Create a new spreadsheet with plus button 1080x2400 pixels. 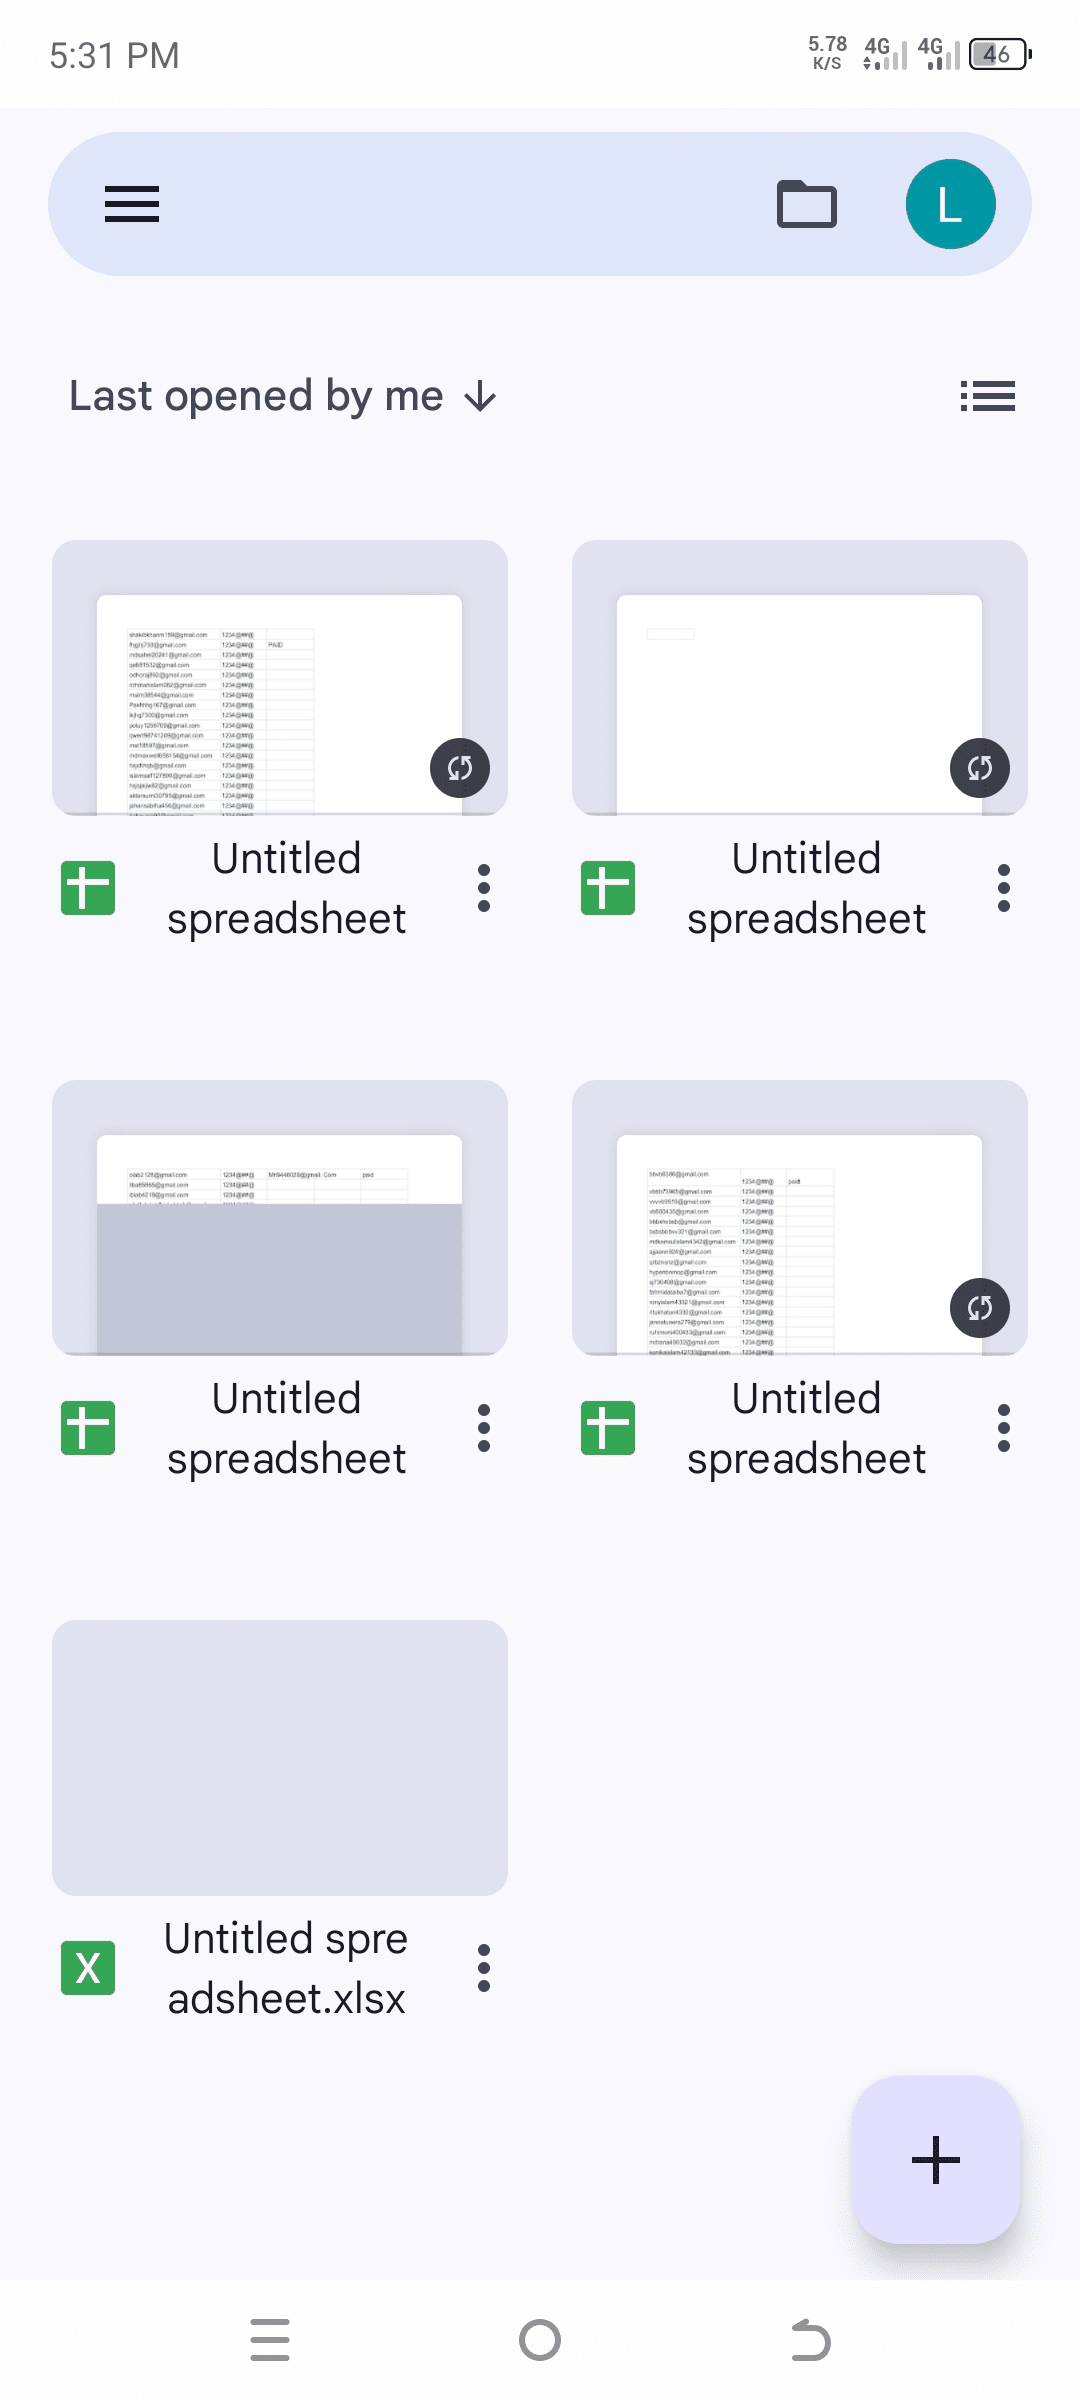click(936, 2160)
